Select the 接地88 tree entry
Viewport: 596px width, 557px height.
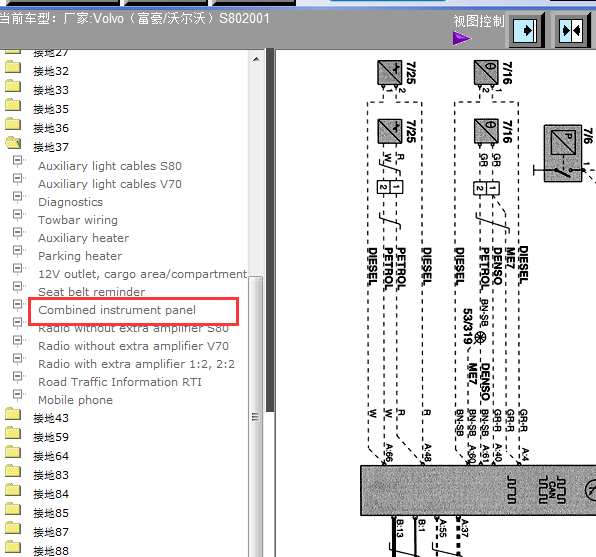point(51,551)
